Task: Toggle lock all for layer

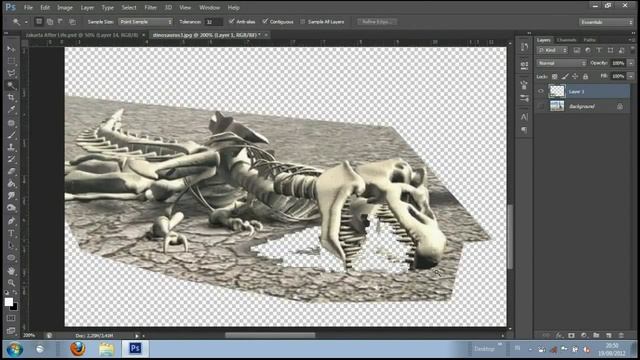Action: [x=585, y=76]
